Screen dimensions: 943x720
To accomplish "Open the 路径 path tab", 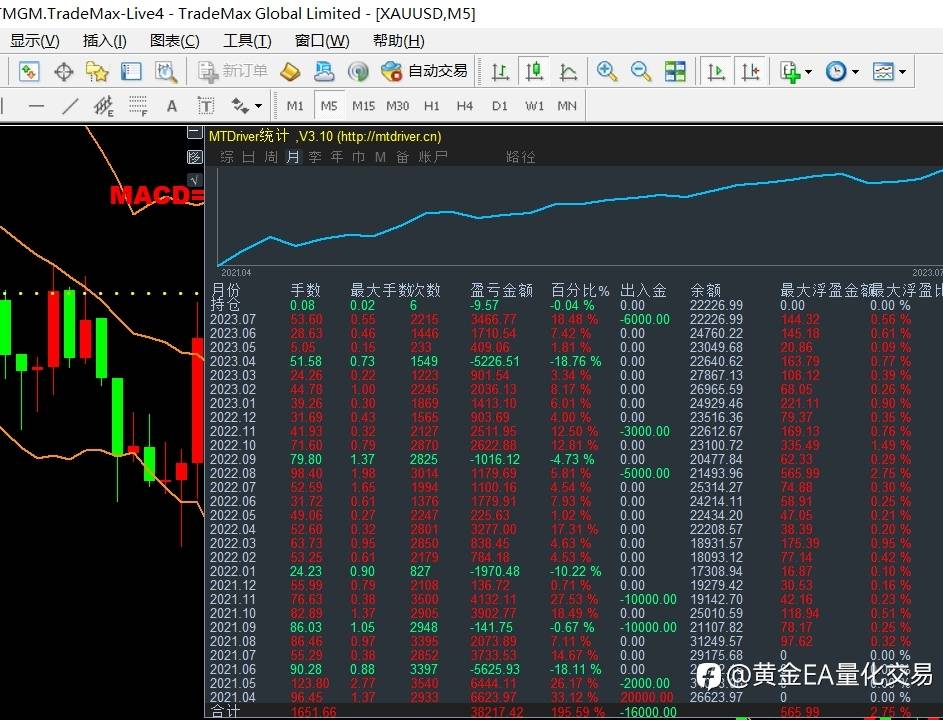I will coord(520,157).
